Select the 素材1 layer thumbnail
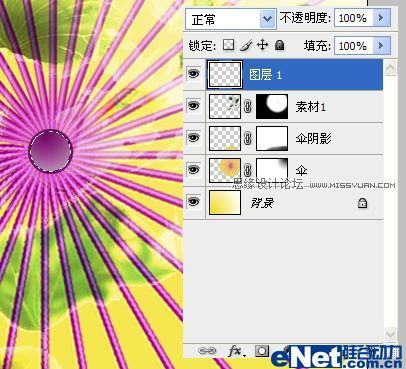 225,106
